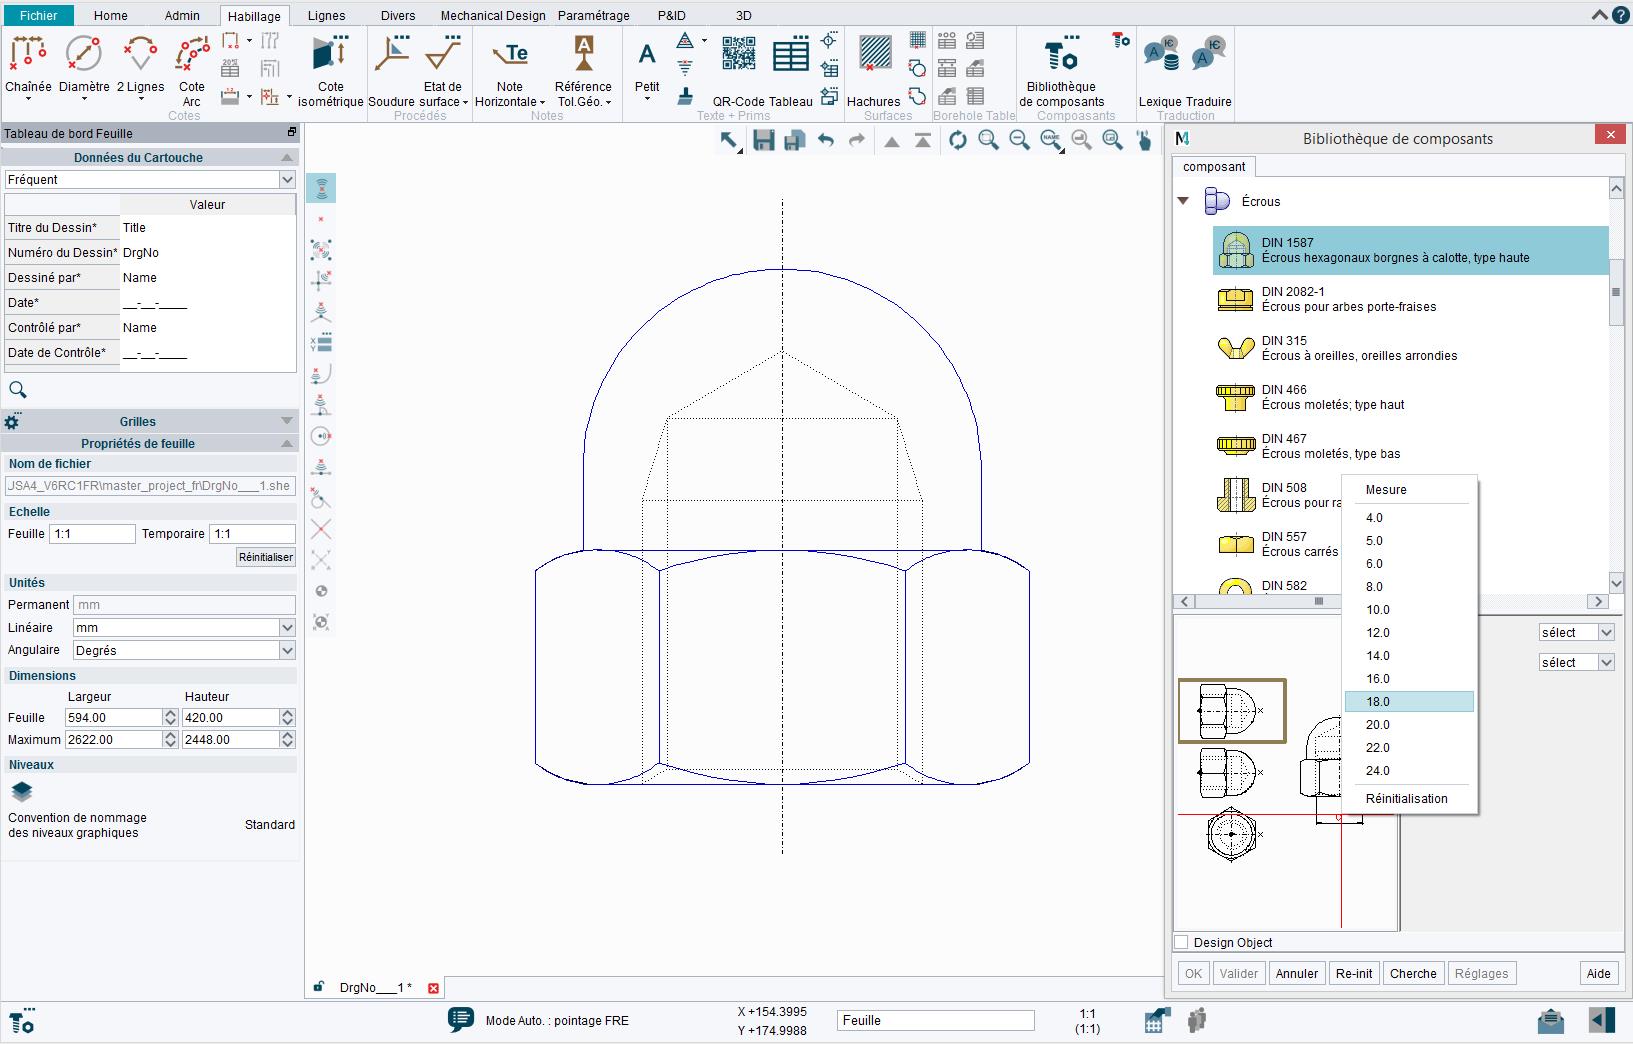Select the Note Horizontale tool
This screenshot has height=1044, width=1633.
[510, 70]
